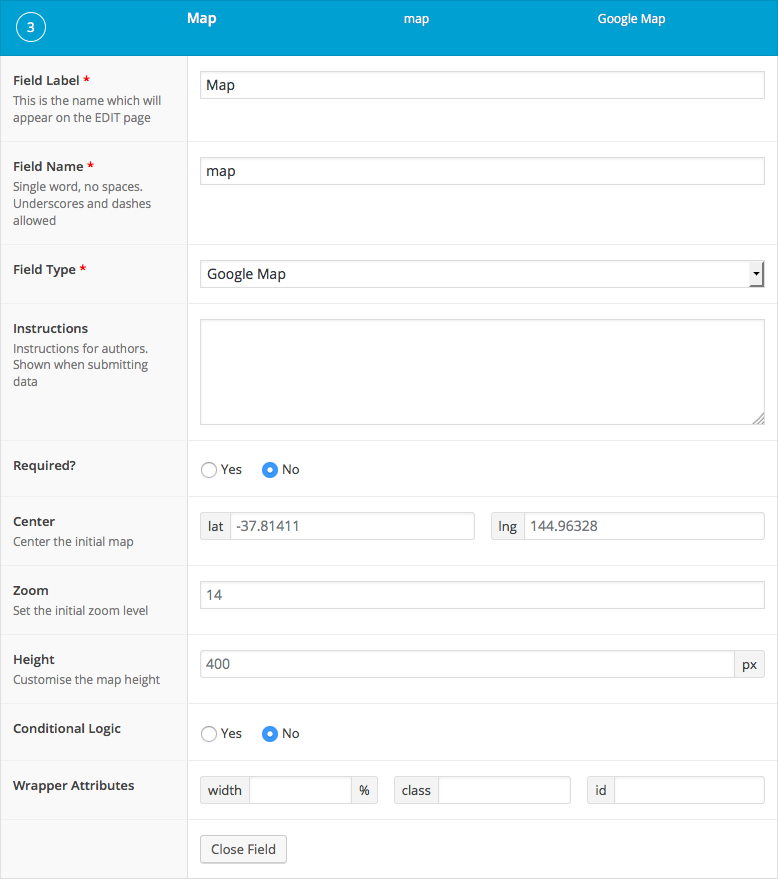
Task: Select Yes for Required
Action: tap(209, 470)
